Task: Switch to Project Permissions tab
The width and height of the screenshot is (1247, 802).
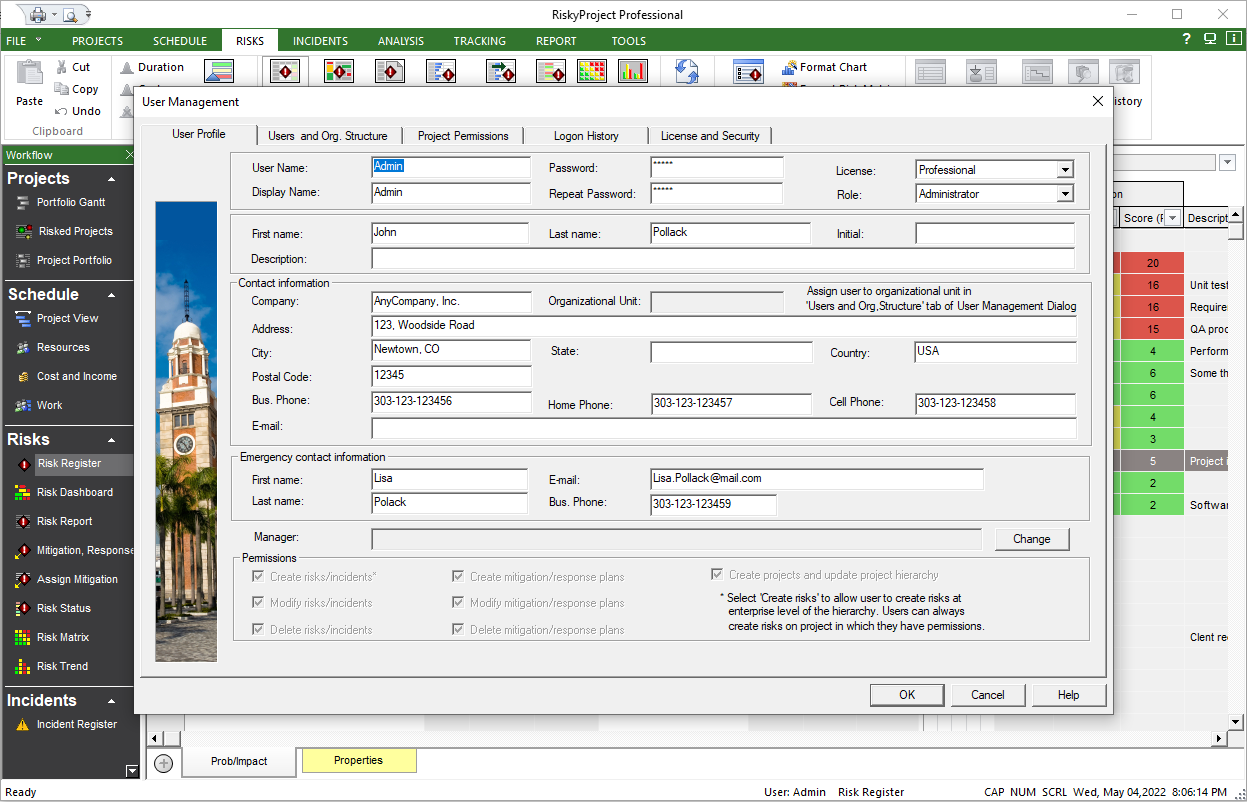Action: click(x=463, y=136)
